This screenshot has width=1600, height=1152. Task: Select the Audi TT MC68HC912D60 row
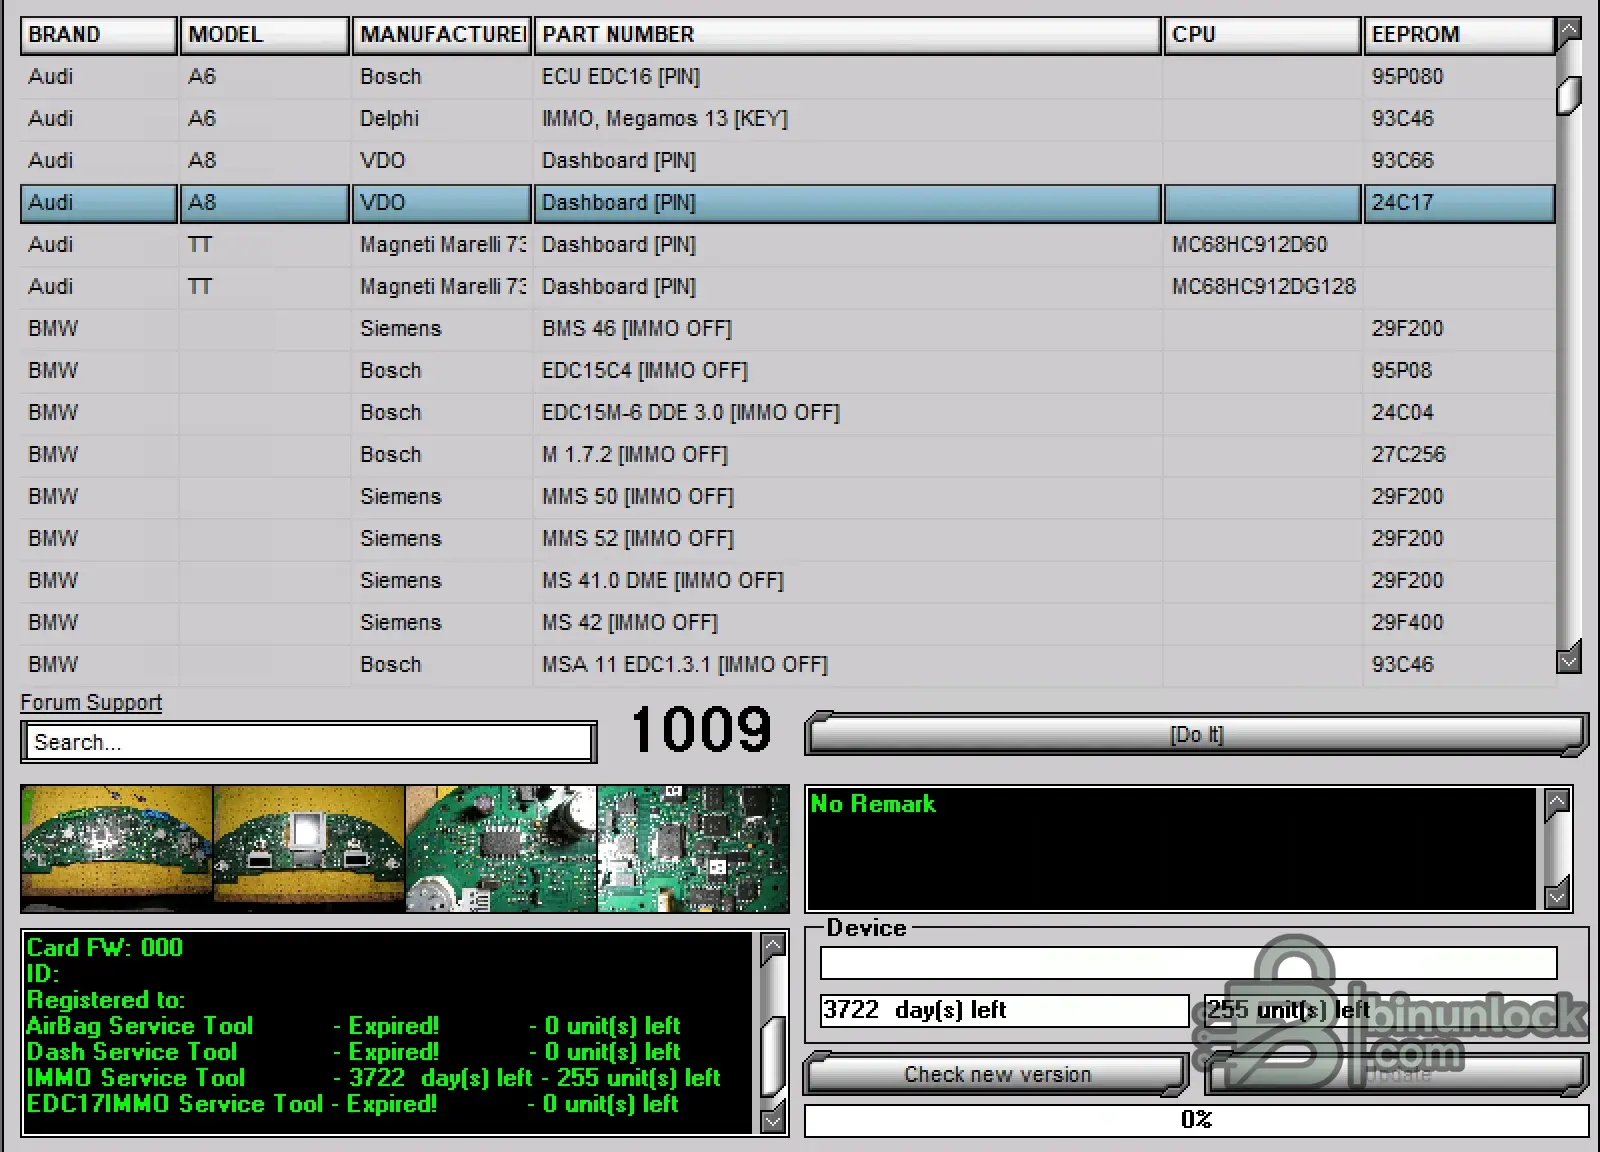[x=700, y=244]
